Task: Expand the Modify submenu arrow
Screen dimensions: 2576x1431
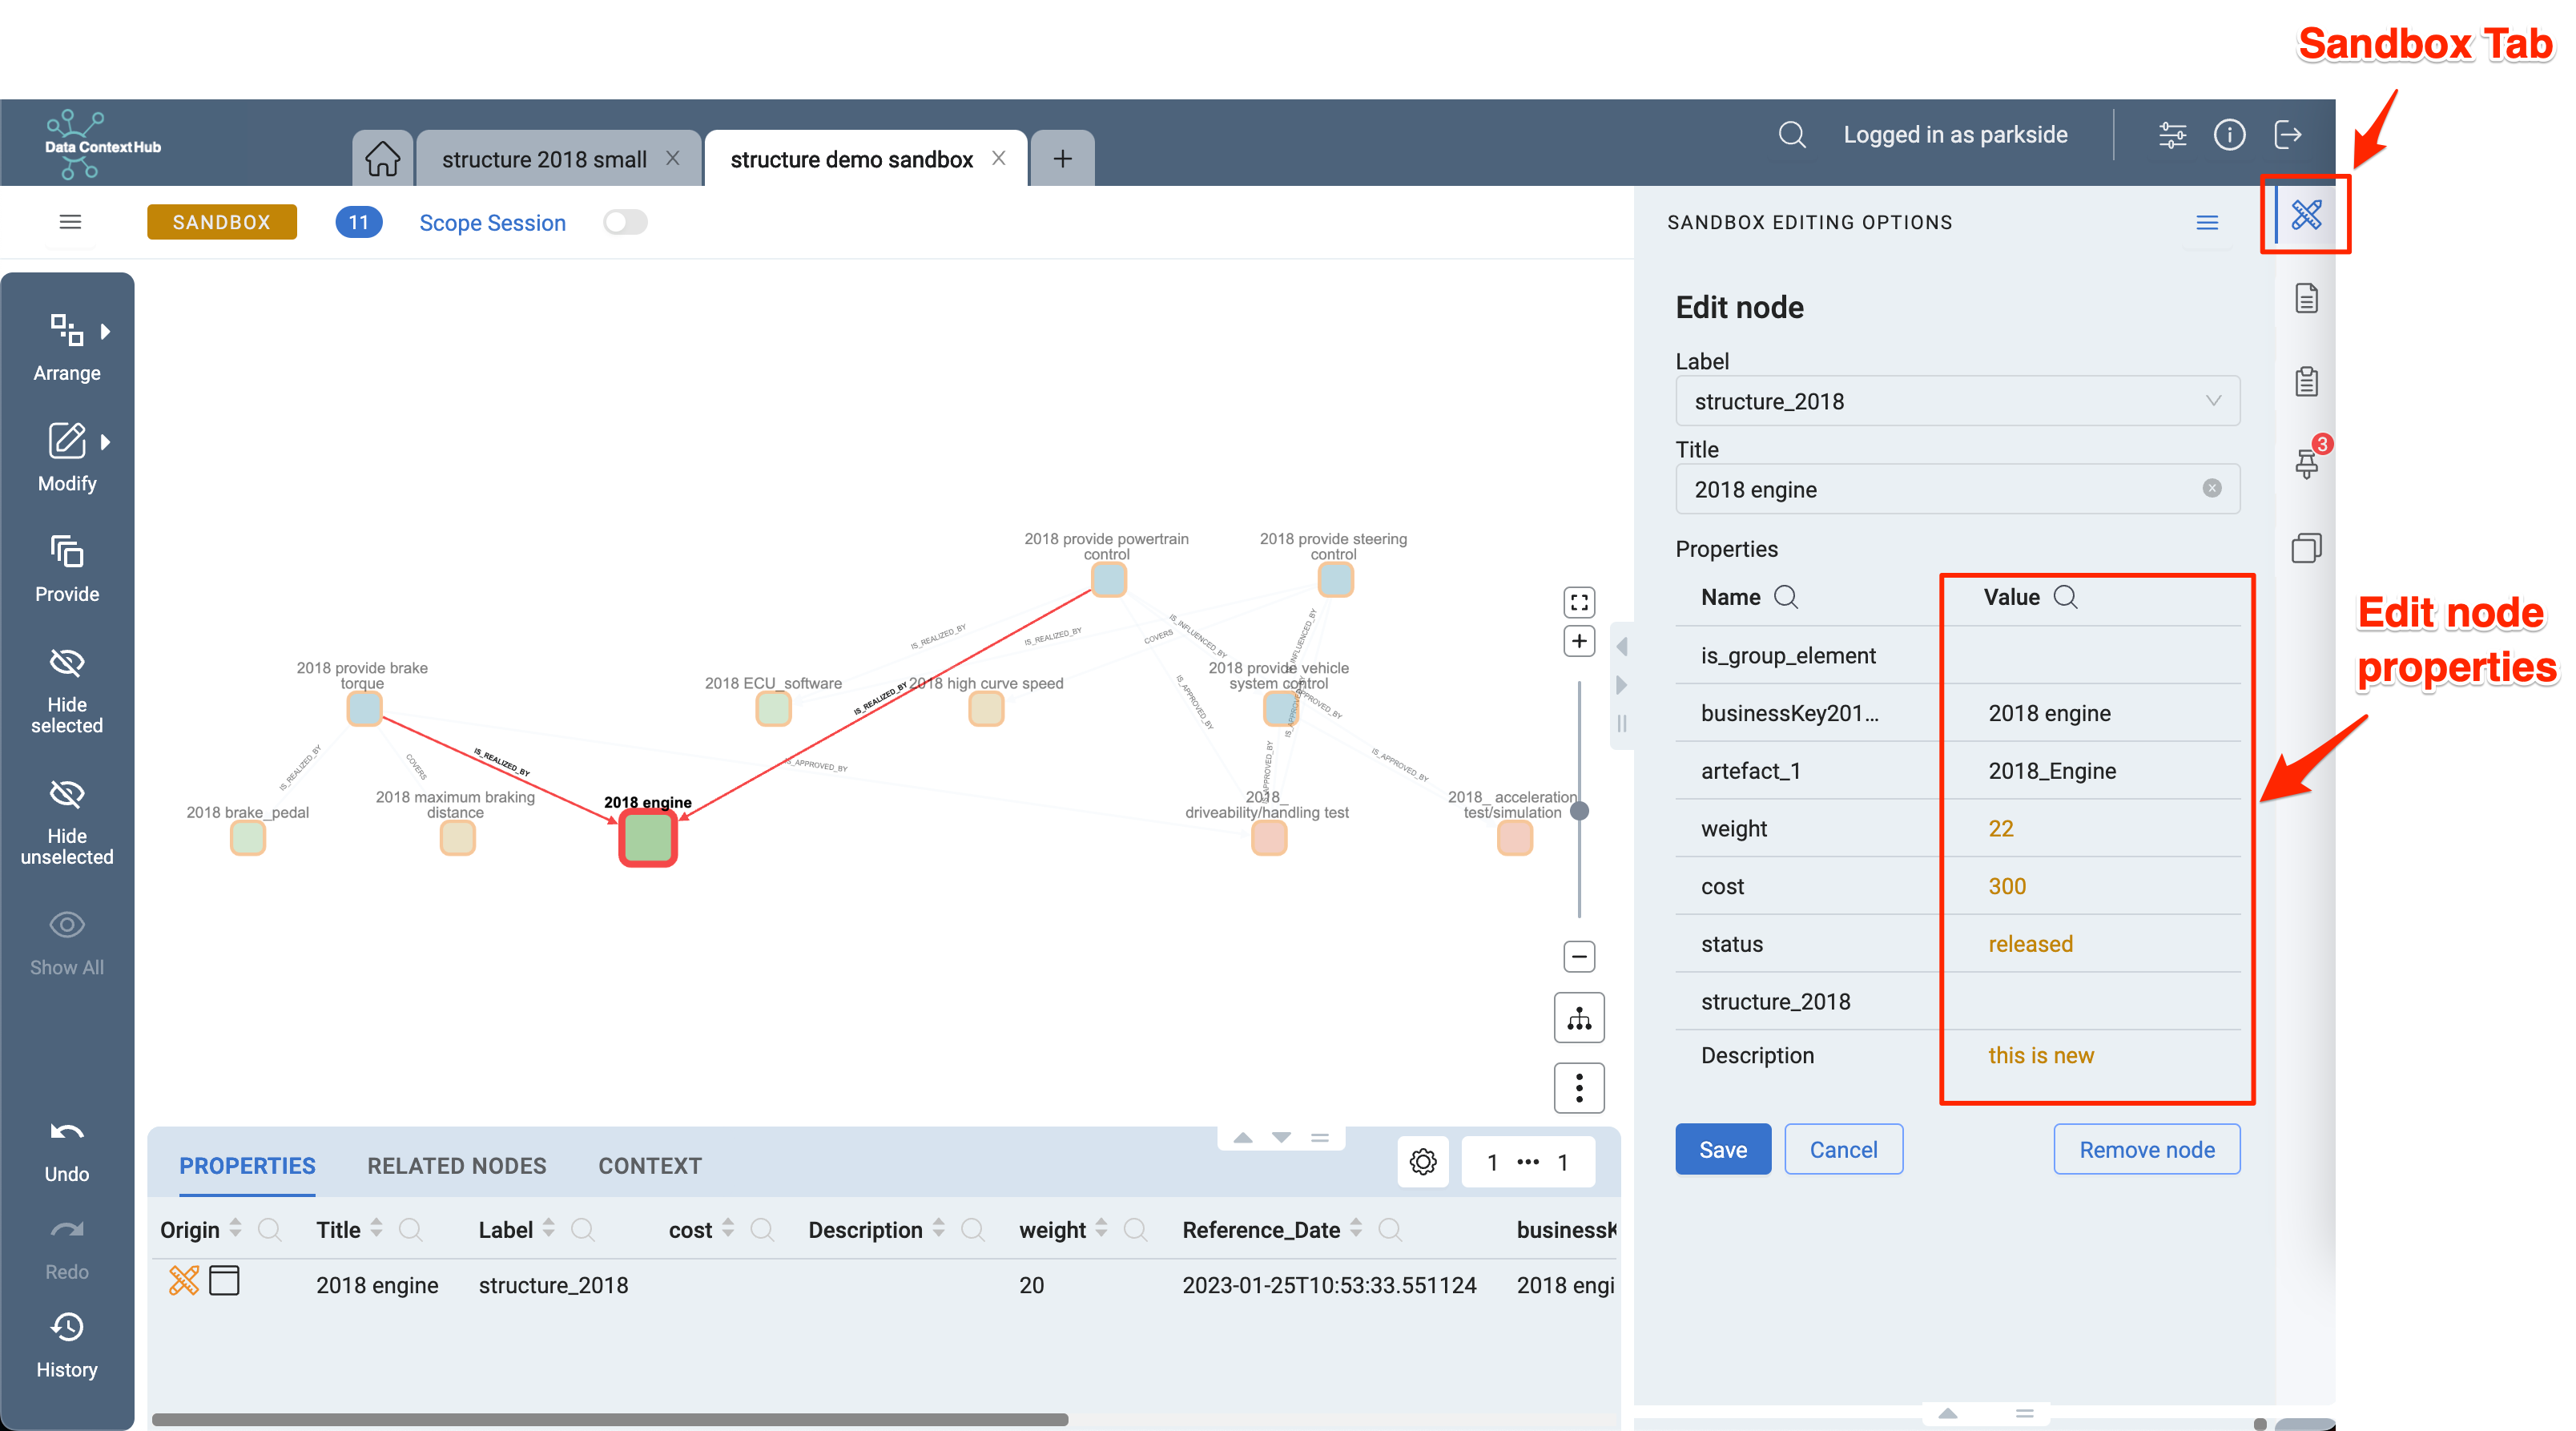Action: pyautogui.click(x=105, y=441)
